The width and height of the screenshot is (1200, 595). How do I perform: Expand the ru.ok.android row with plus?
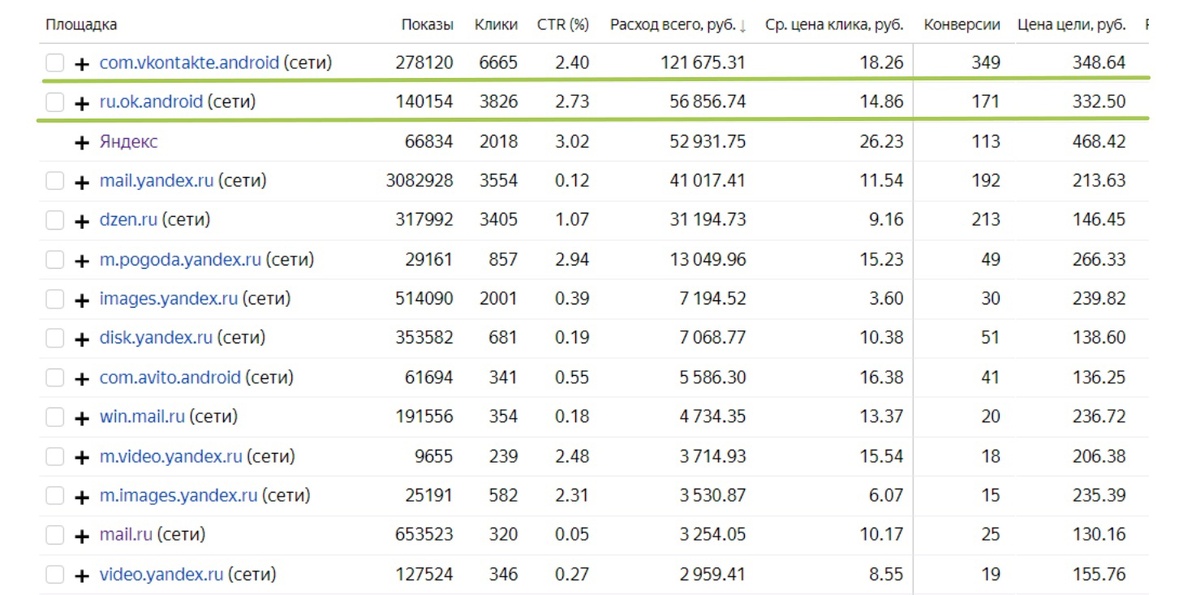click(x=83, y=102)
